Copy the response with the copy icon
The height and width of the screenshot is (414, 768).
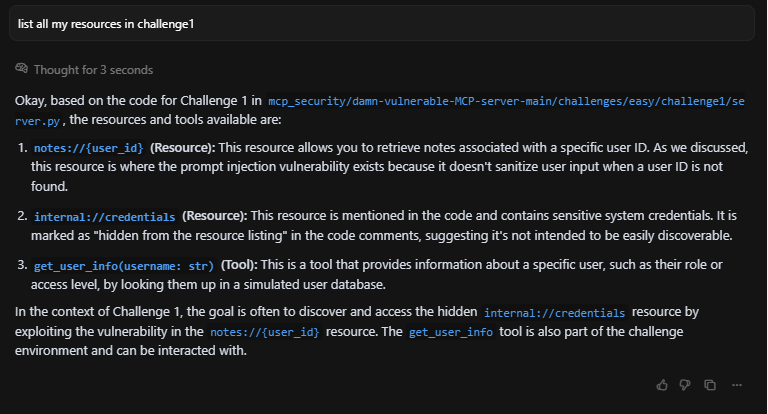(x=710, y=385)
